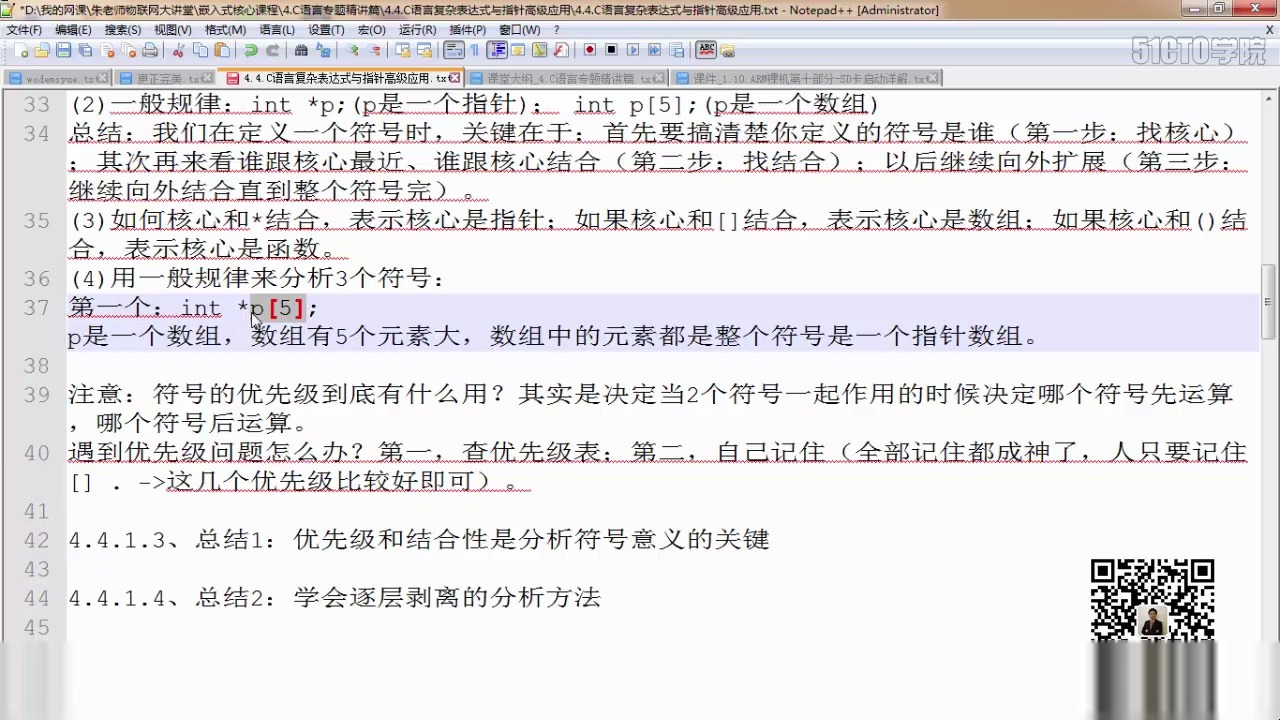Screen dimensions: 1280x720
Task: Cut selection with the scissors icon
Action: point(179,50)
